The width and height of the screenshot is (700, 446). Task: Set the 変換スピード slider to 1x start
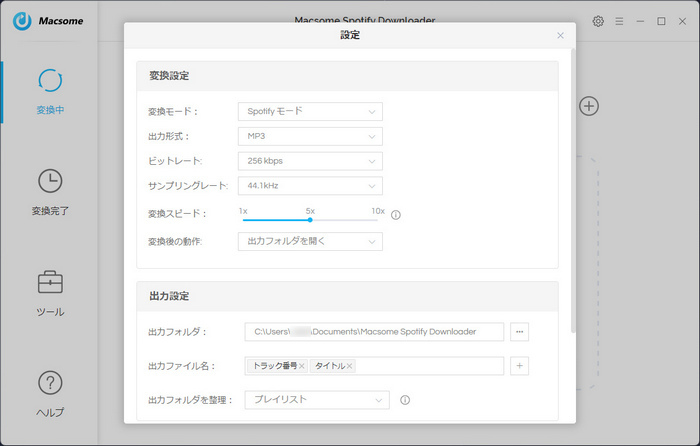point(243,220)
